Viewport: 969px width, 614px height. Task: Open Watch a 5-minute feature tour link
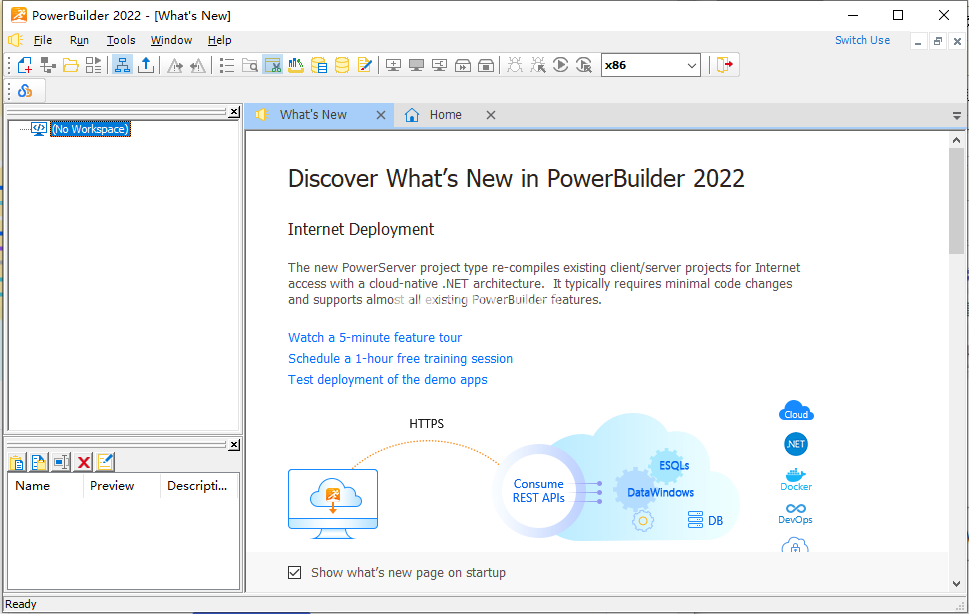tap(374, 338)
